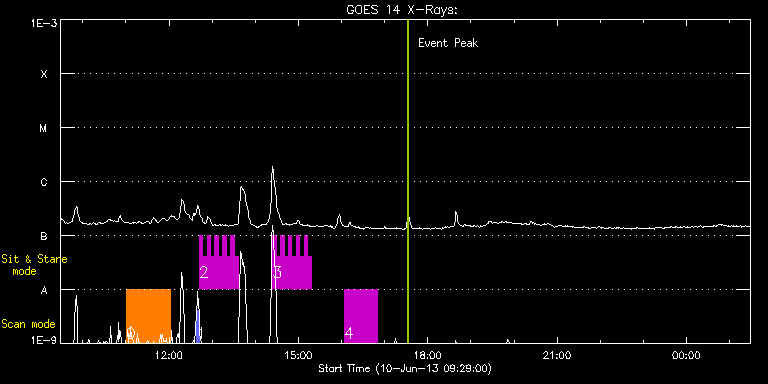Select magenta observation block labeled 3
The image size is (768, 384).
[291, 262]
